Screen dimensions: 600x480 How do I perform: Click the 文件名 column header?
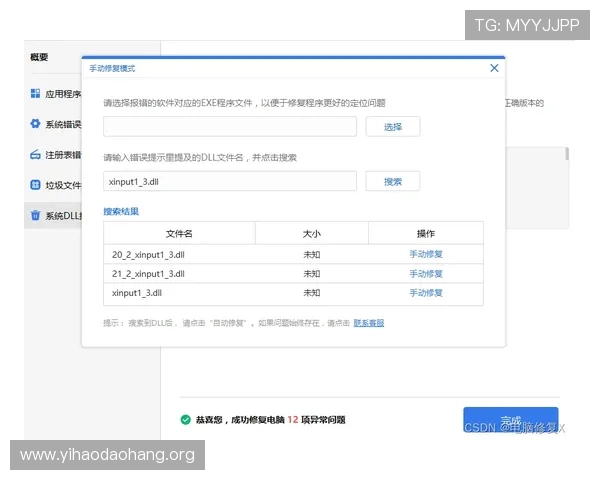point(179,233)
